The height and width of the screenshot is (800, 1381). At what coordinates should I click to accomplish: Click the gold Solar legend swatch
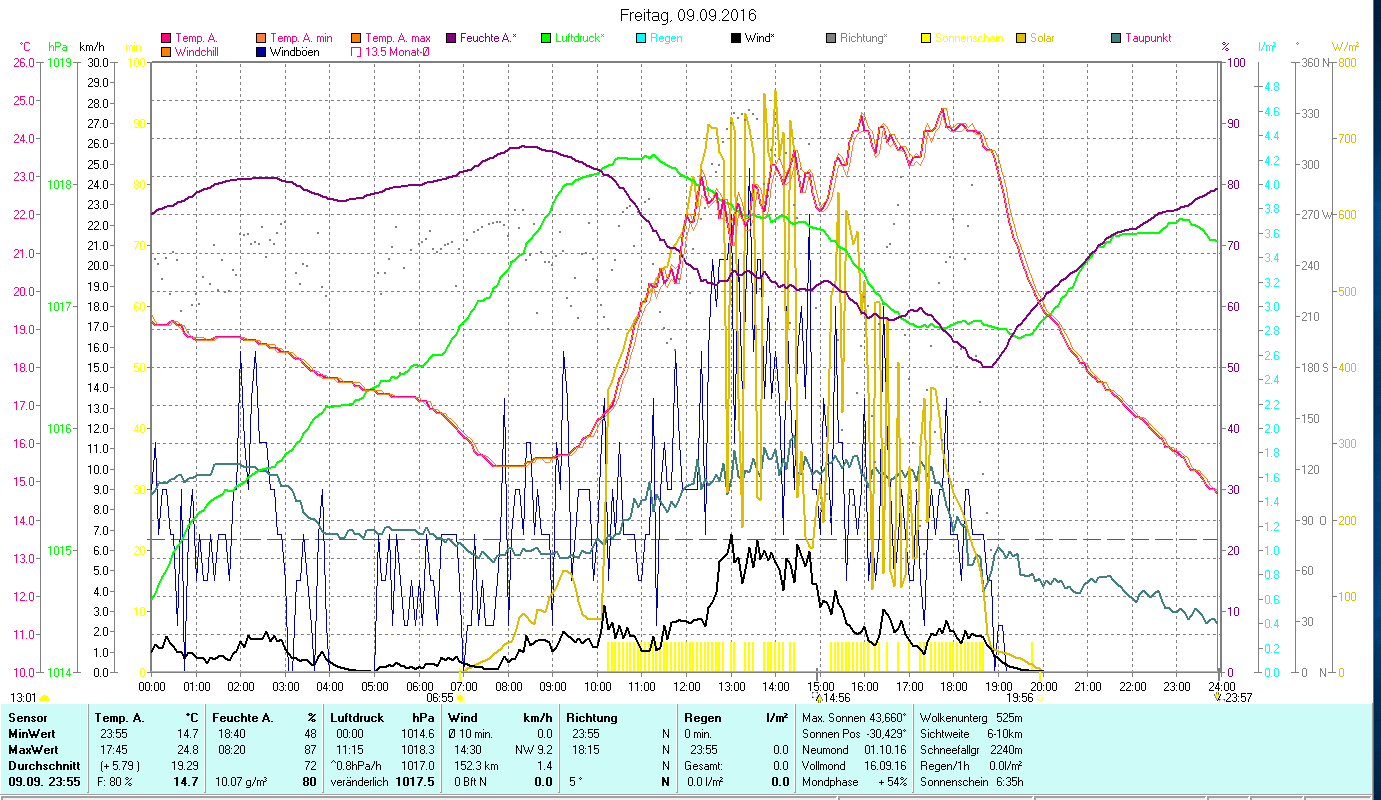pos(1021,38)
